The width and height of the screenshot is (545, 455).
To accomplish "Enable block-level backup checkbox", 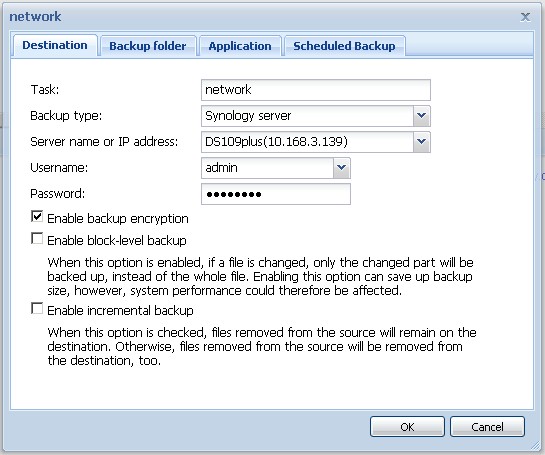I will point(37,238).
